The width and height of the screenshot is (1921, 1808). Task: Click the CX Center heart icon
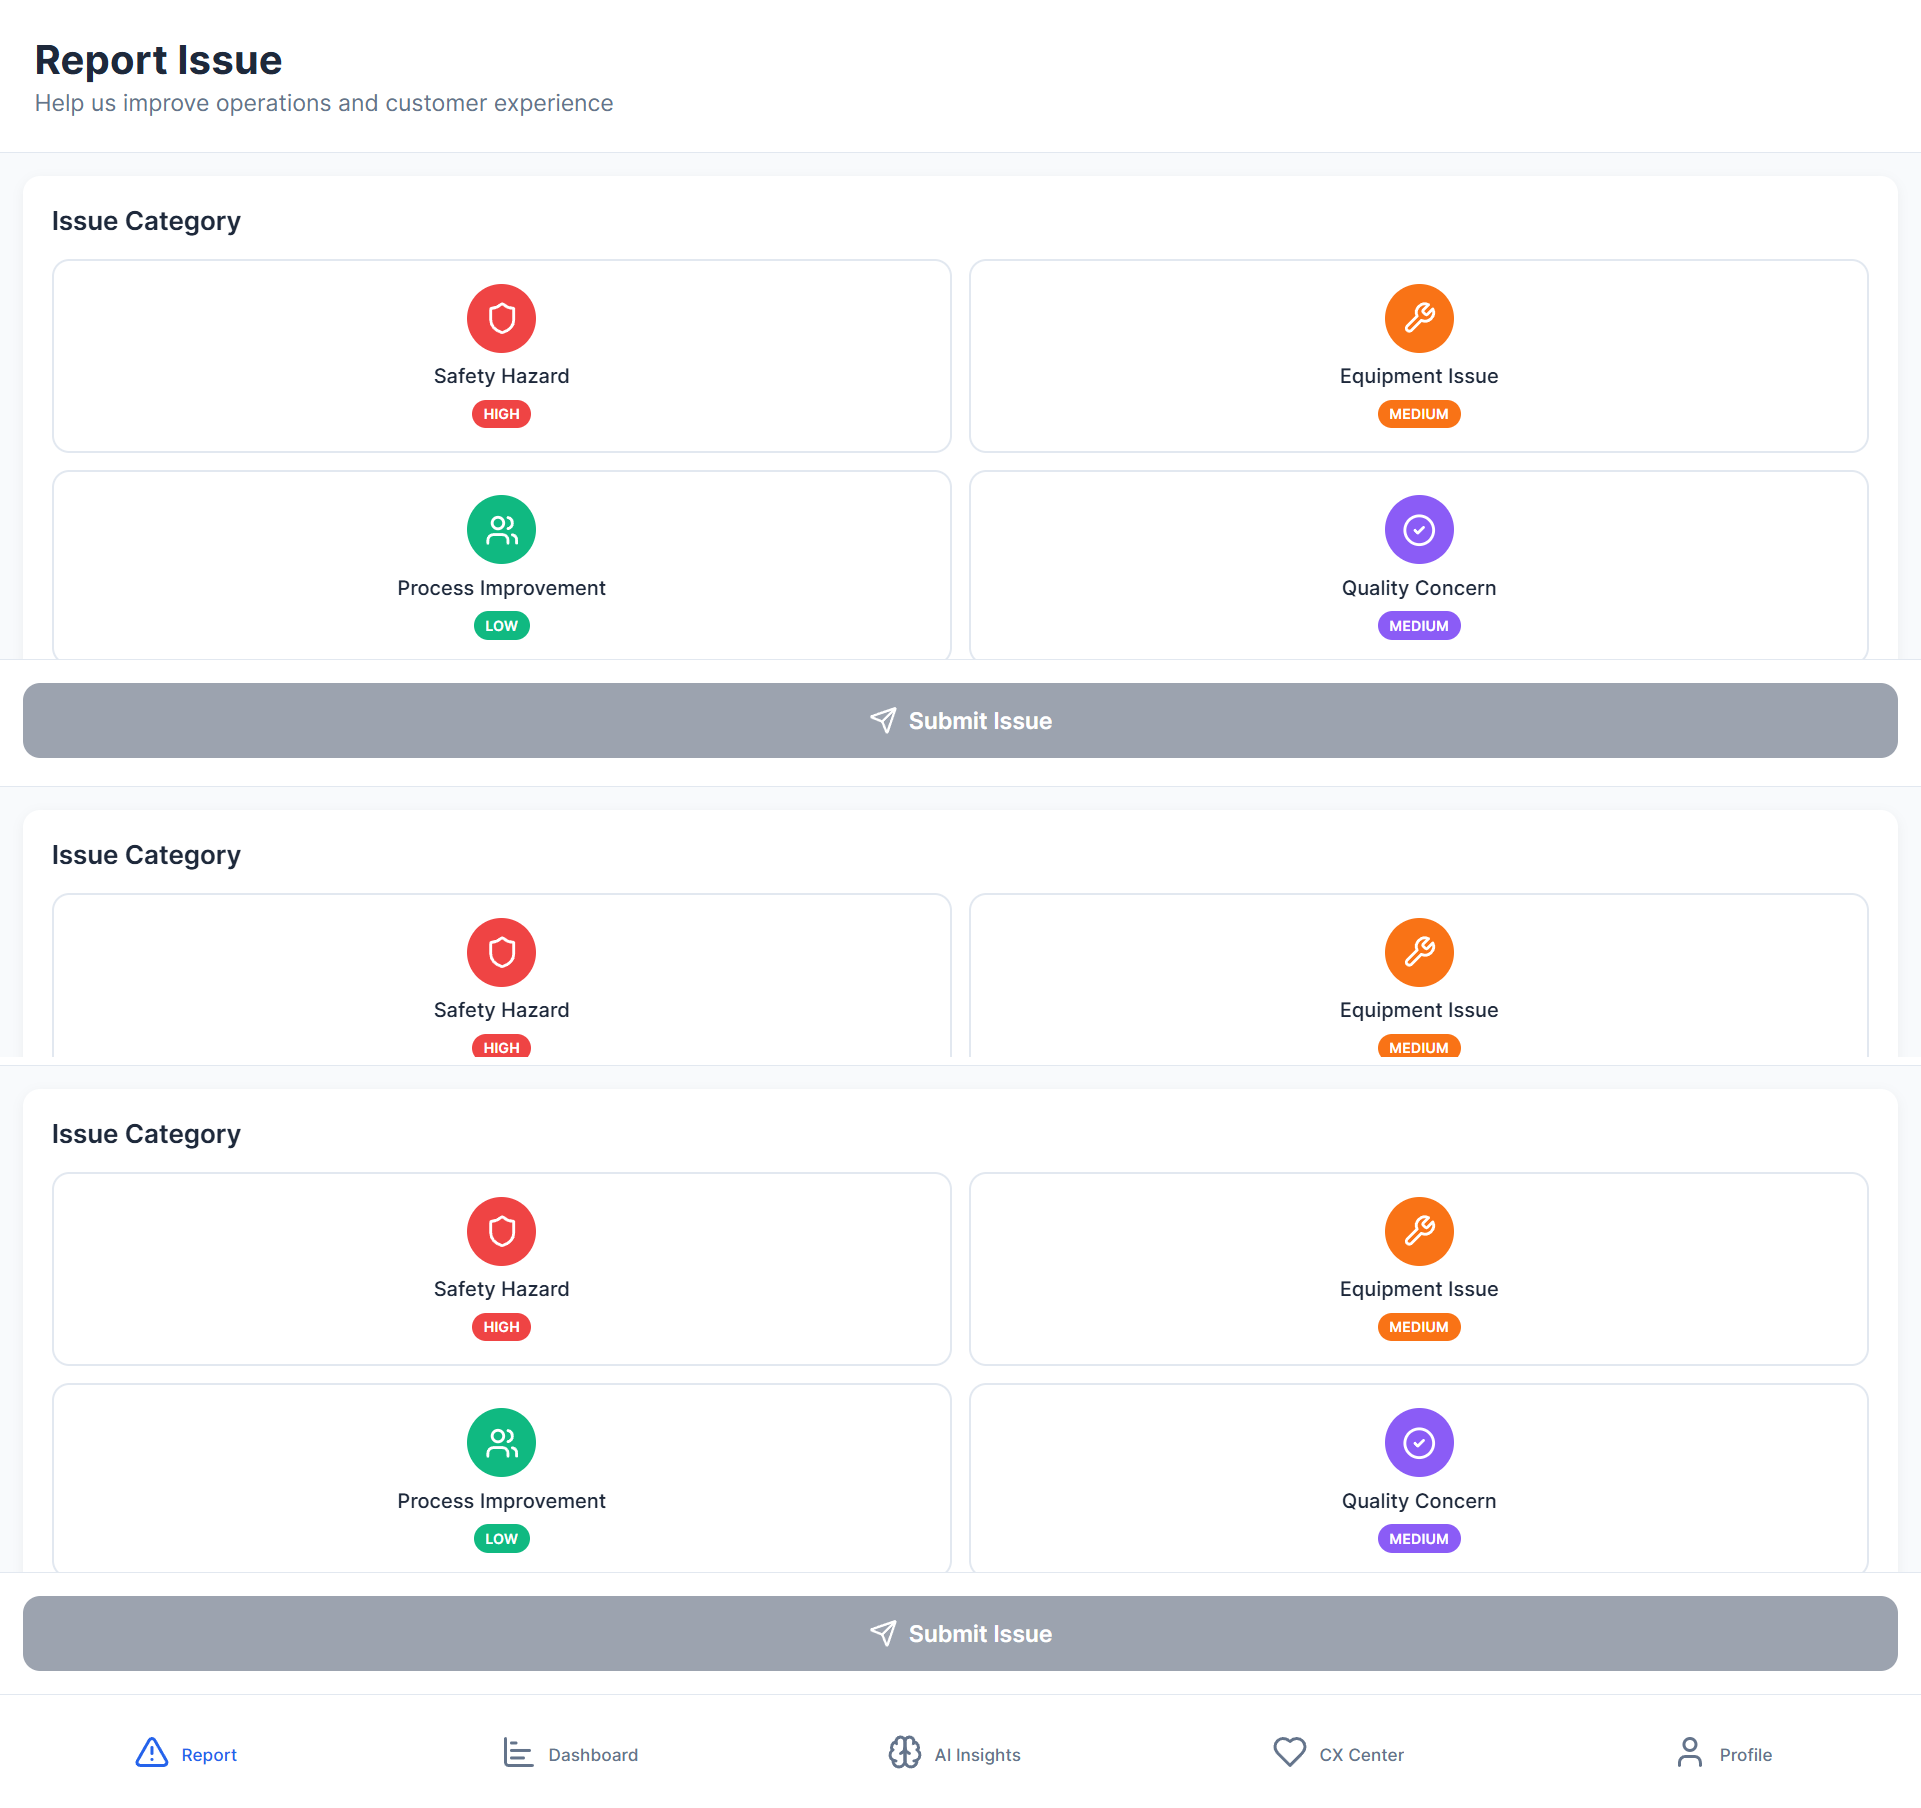click(1289, 1753)
